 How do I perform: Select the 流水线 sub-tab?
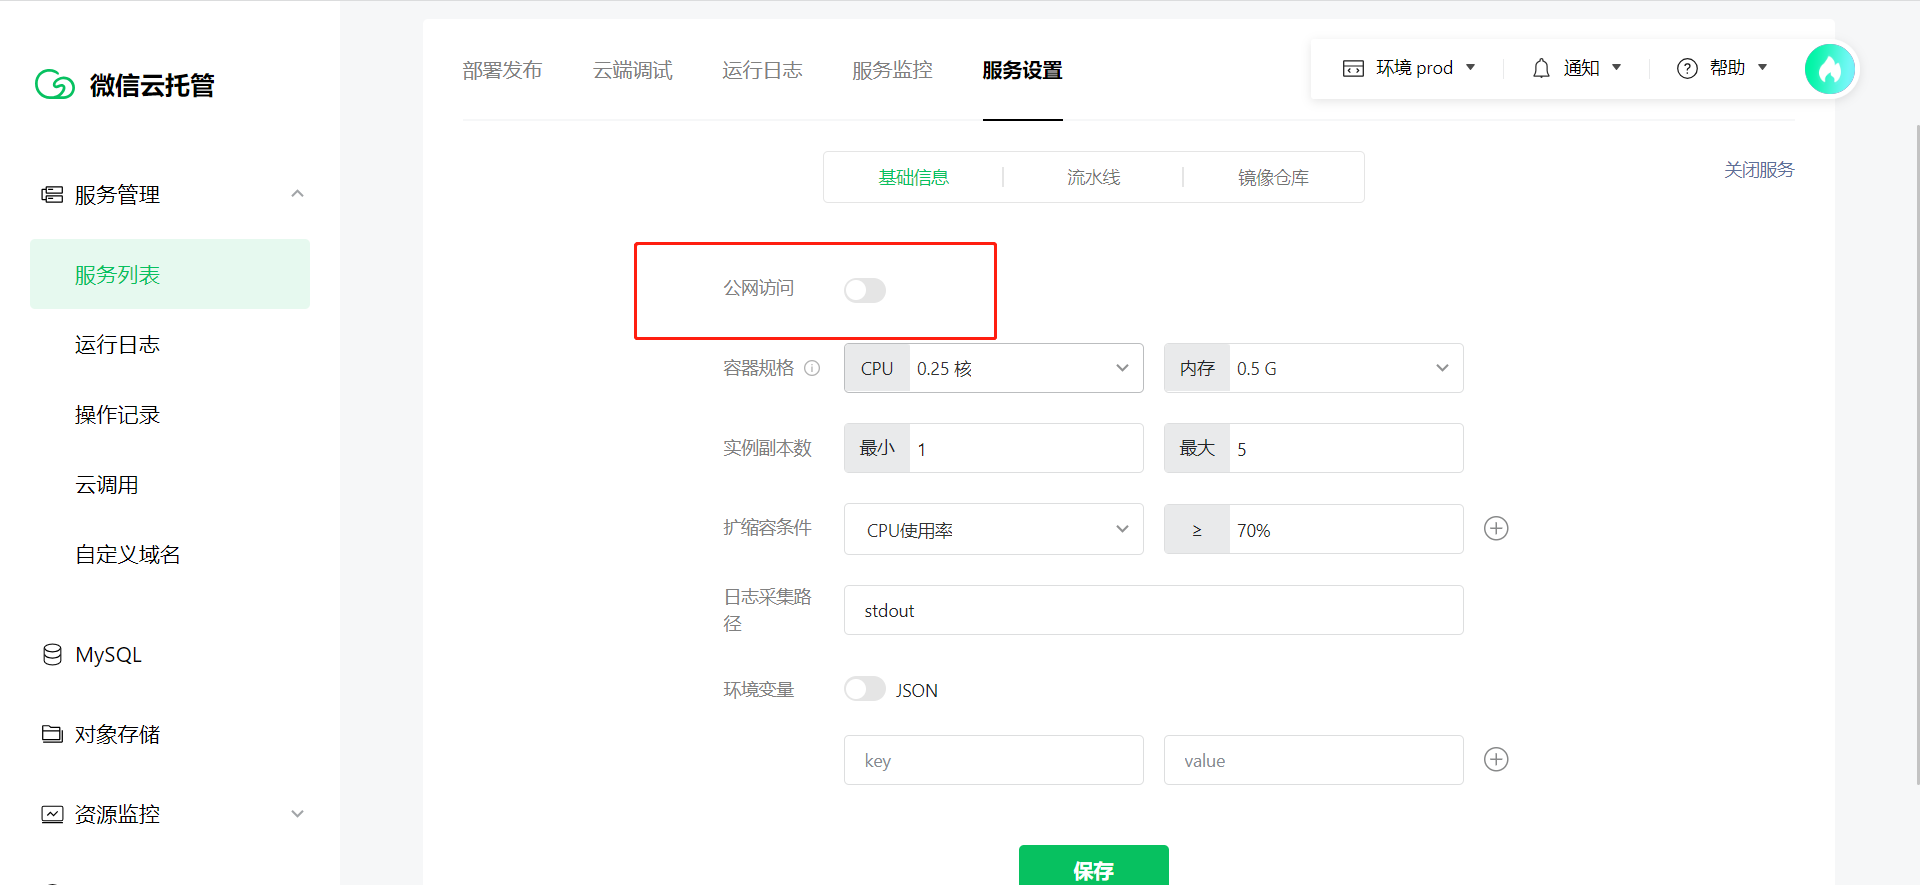point(1093,177)
